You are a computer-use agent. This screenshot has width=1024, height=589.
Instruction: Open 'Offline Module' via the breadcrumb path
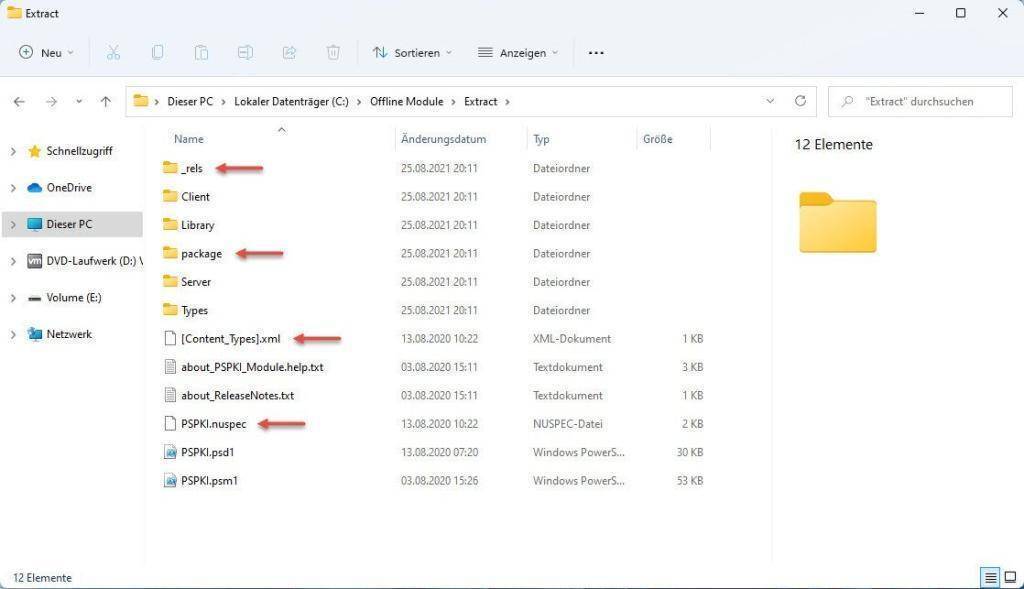406,100
